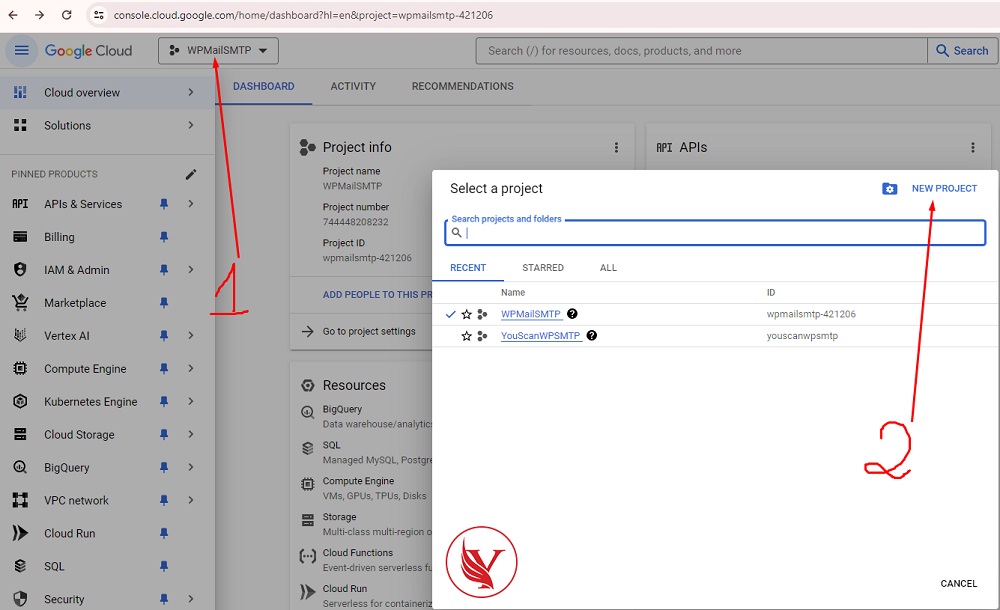Image resolution: width=1000 pixels, height=610 pixels.
Task: Open Project info card options menu
Action: pos(616,147)
